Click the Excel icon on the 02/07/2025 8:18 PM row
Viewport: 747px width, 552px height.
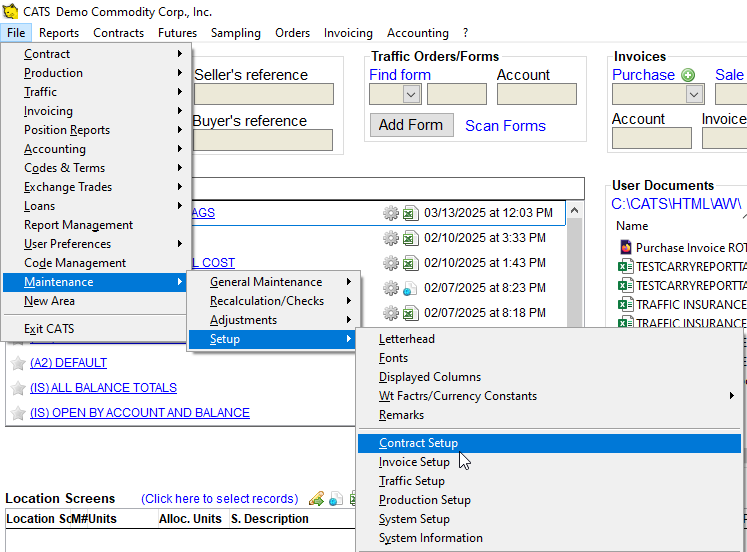(410, 313)
